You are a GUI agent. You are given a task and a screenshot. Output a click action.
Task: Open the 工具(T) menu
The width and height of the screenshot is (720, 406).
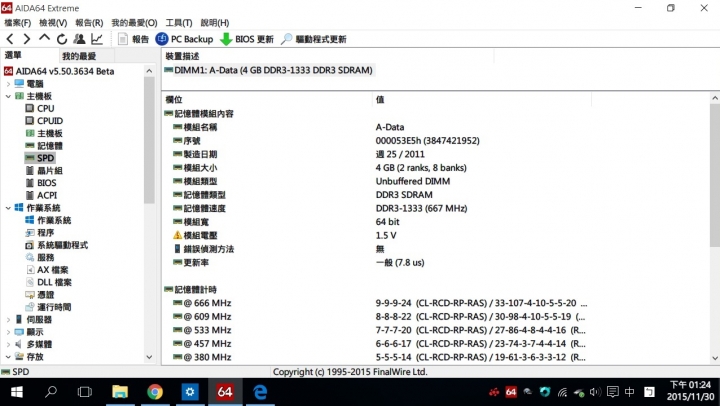click(179, 23)
